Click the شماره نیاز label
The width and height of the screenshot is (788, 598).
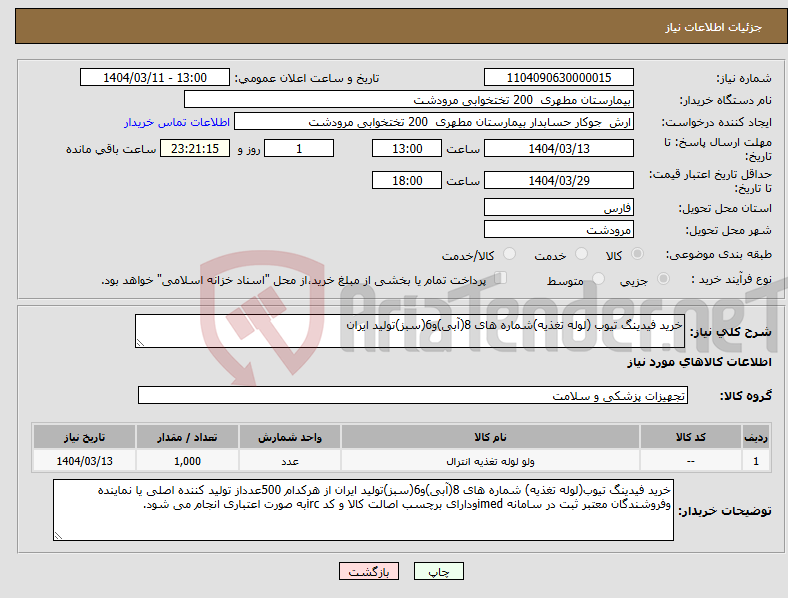pos(744,78)
